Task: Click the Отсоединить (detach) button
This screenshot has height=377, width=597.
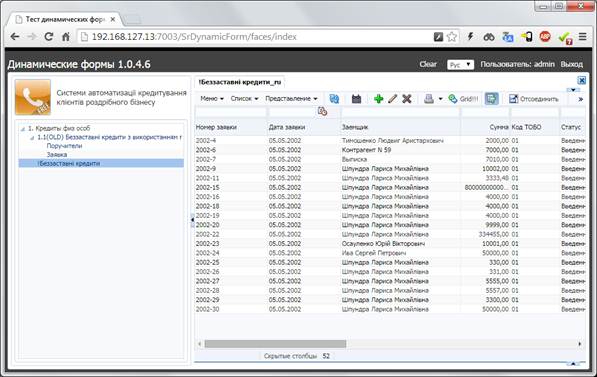Action: (534, 99)
